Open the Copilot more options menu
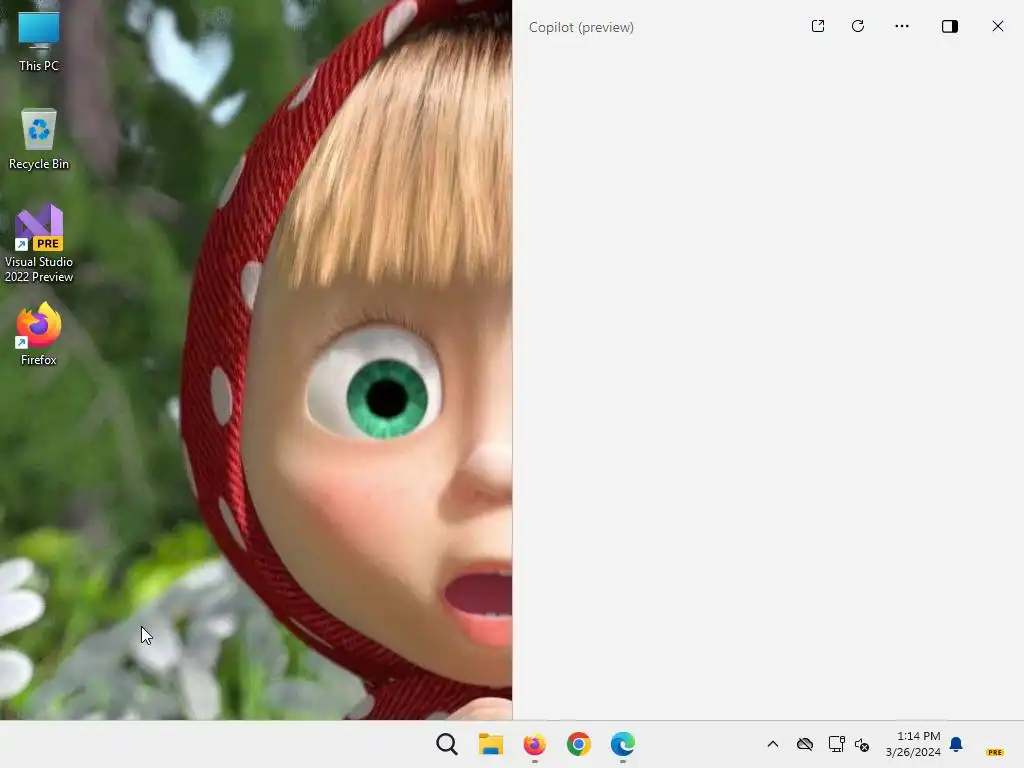 pyautogui.click(x=902, y=26)
